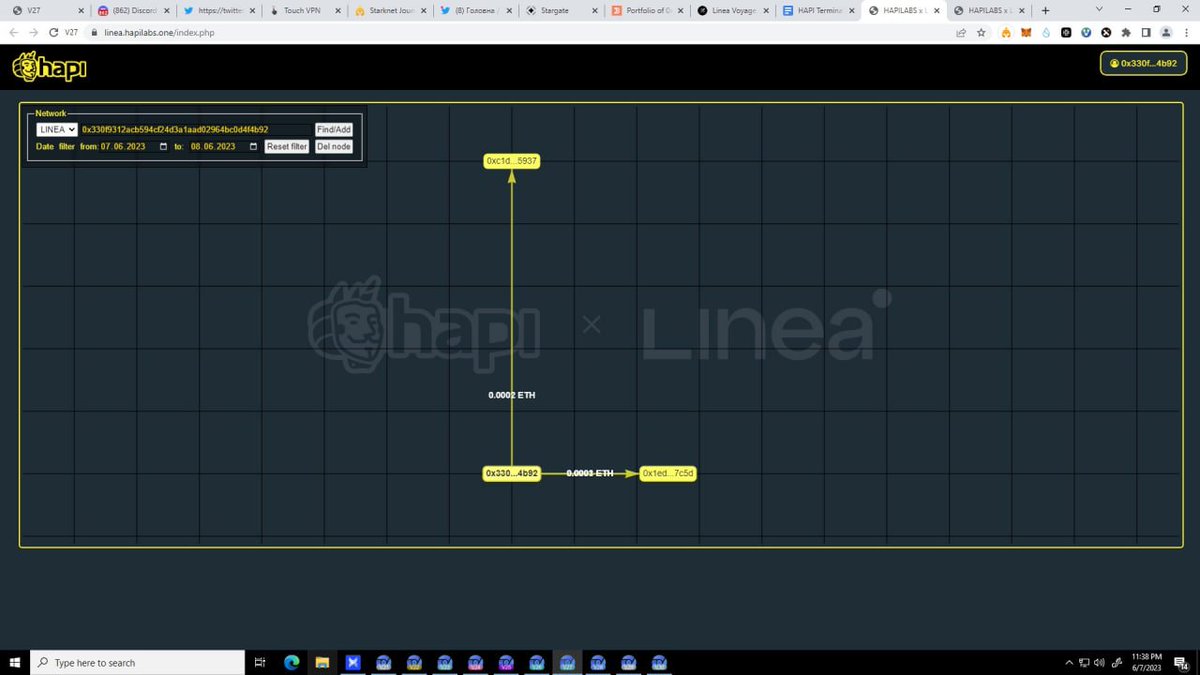
Task: Click the wallet address input field
Action: (196, 129)
